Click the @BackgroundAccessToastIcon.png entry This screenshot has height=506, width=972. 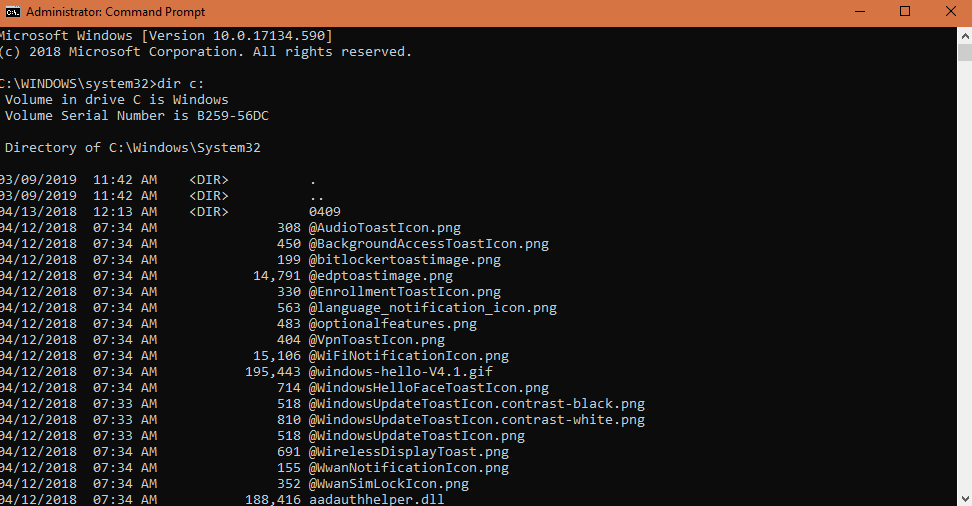(428, 244)
